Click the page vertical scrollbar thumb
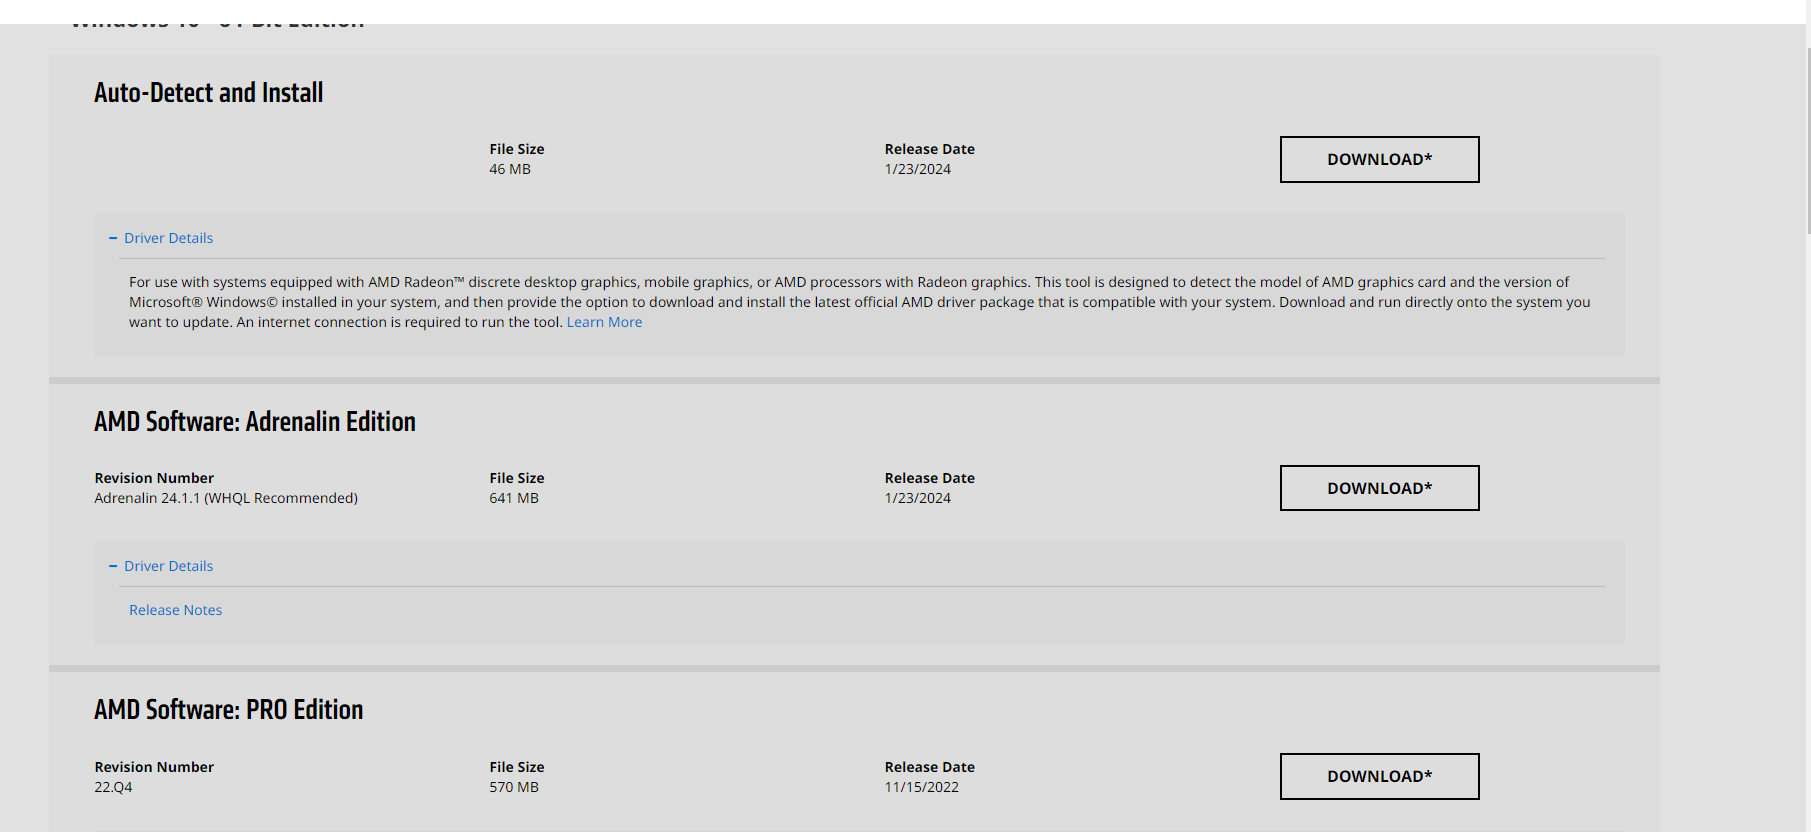1811x832 pixels. point(1808,140)
